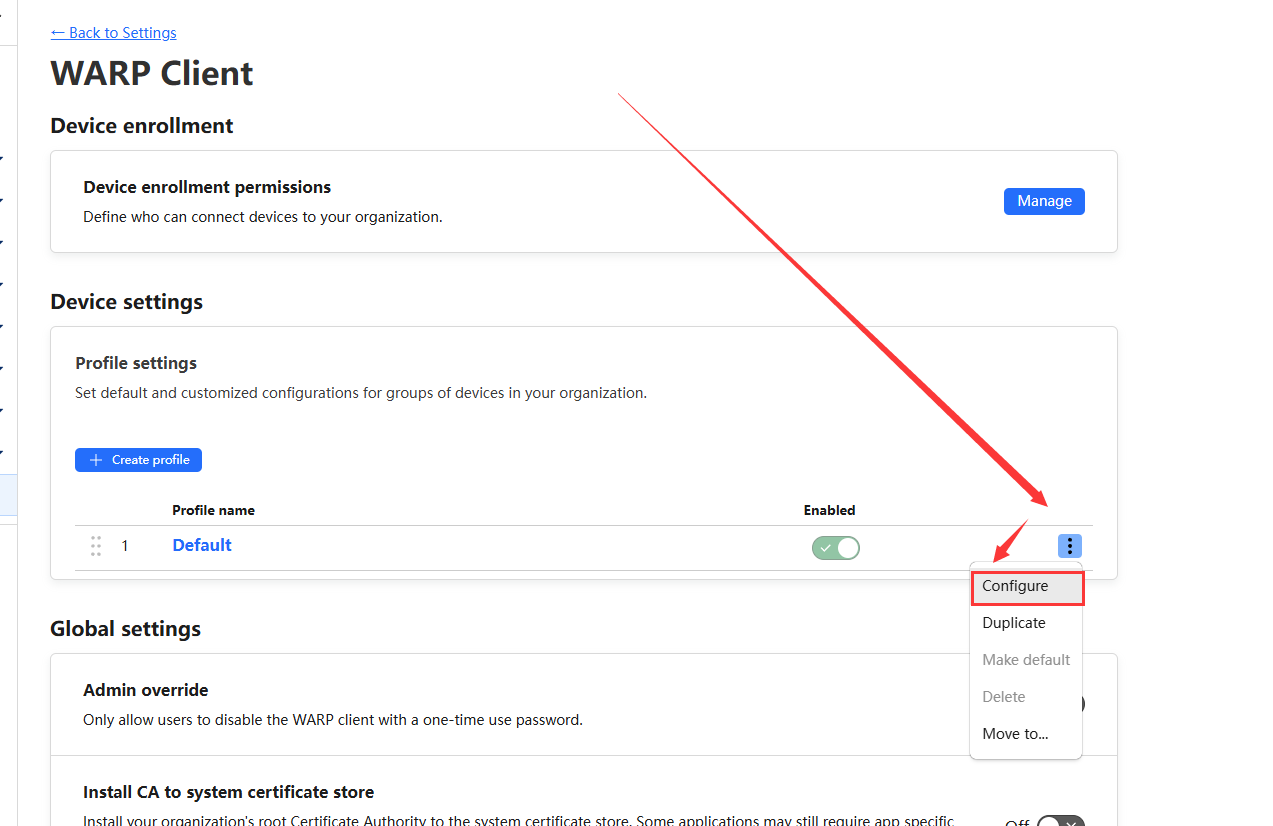Go back via Back to Settings link
Viewport: 1273px width, 826px height.
tap(113, 33)
